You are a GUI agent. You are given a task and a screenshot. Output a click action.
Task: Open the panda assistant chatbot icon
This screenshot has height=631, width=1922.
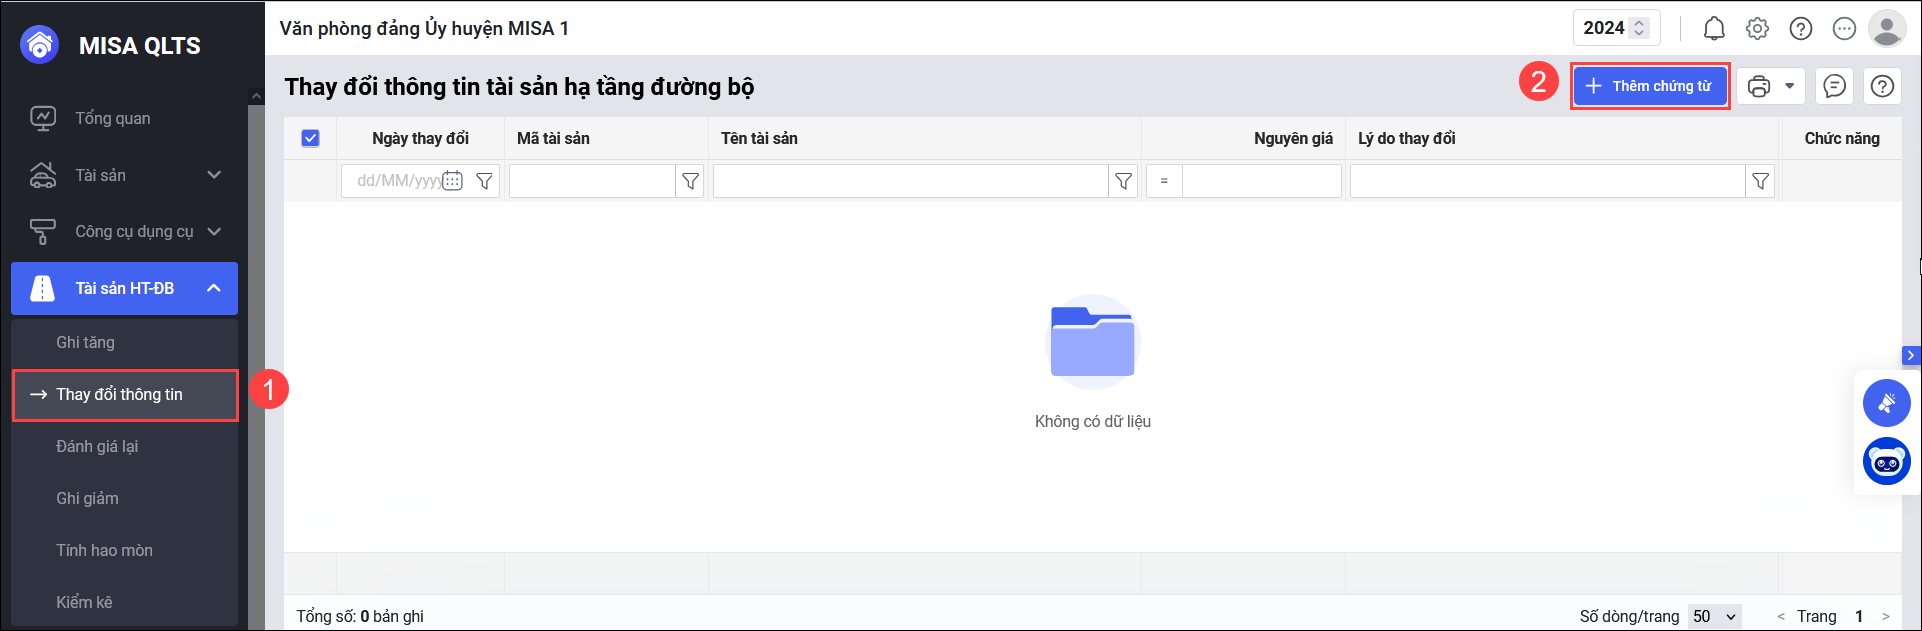[1886, 462]
